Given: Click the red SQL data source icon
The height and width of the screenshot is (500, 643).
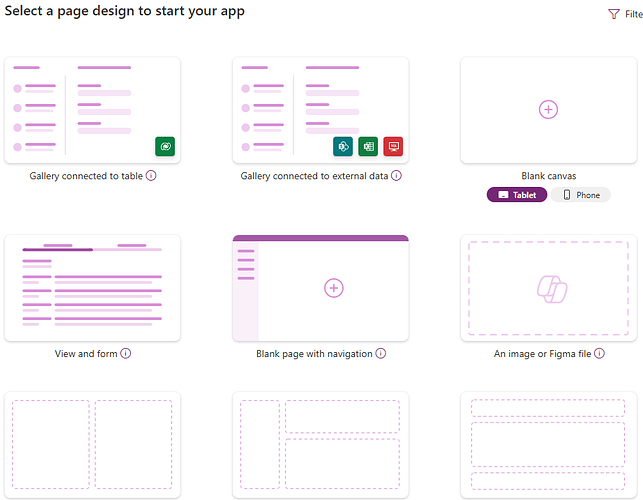Looking at the screenshot, I should click(x=393, y=146).
